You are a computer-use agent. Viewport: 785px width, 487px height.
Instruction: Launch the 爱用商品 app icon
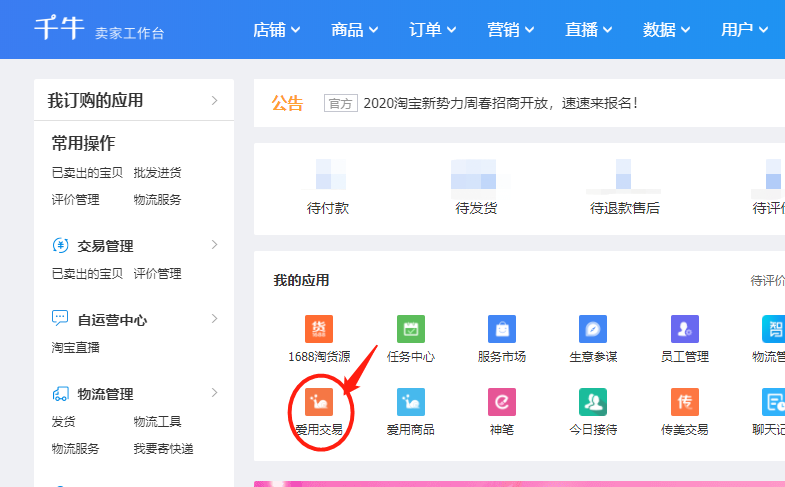tap(411, 402)
